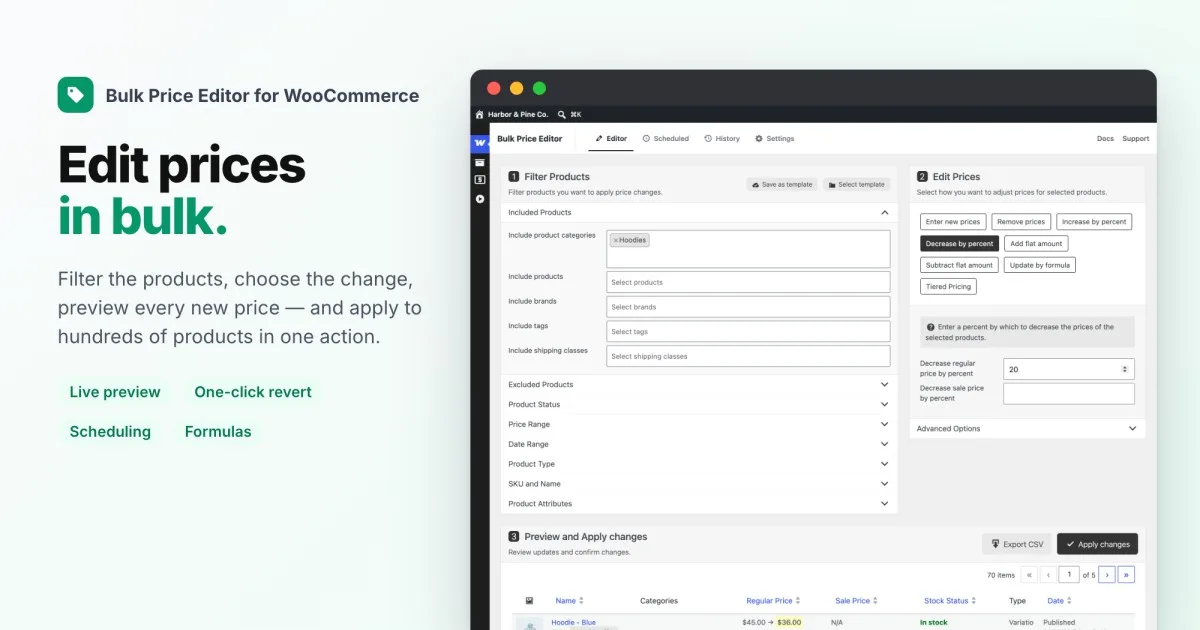Click Save as template button

point(782,185)
